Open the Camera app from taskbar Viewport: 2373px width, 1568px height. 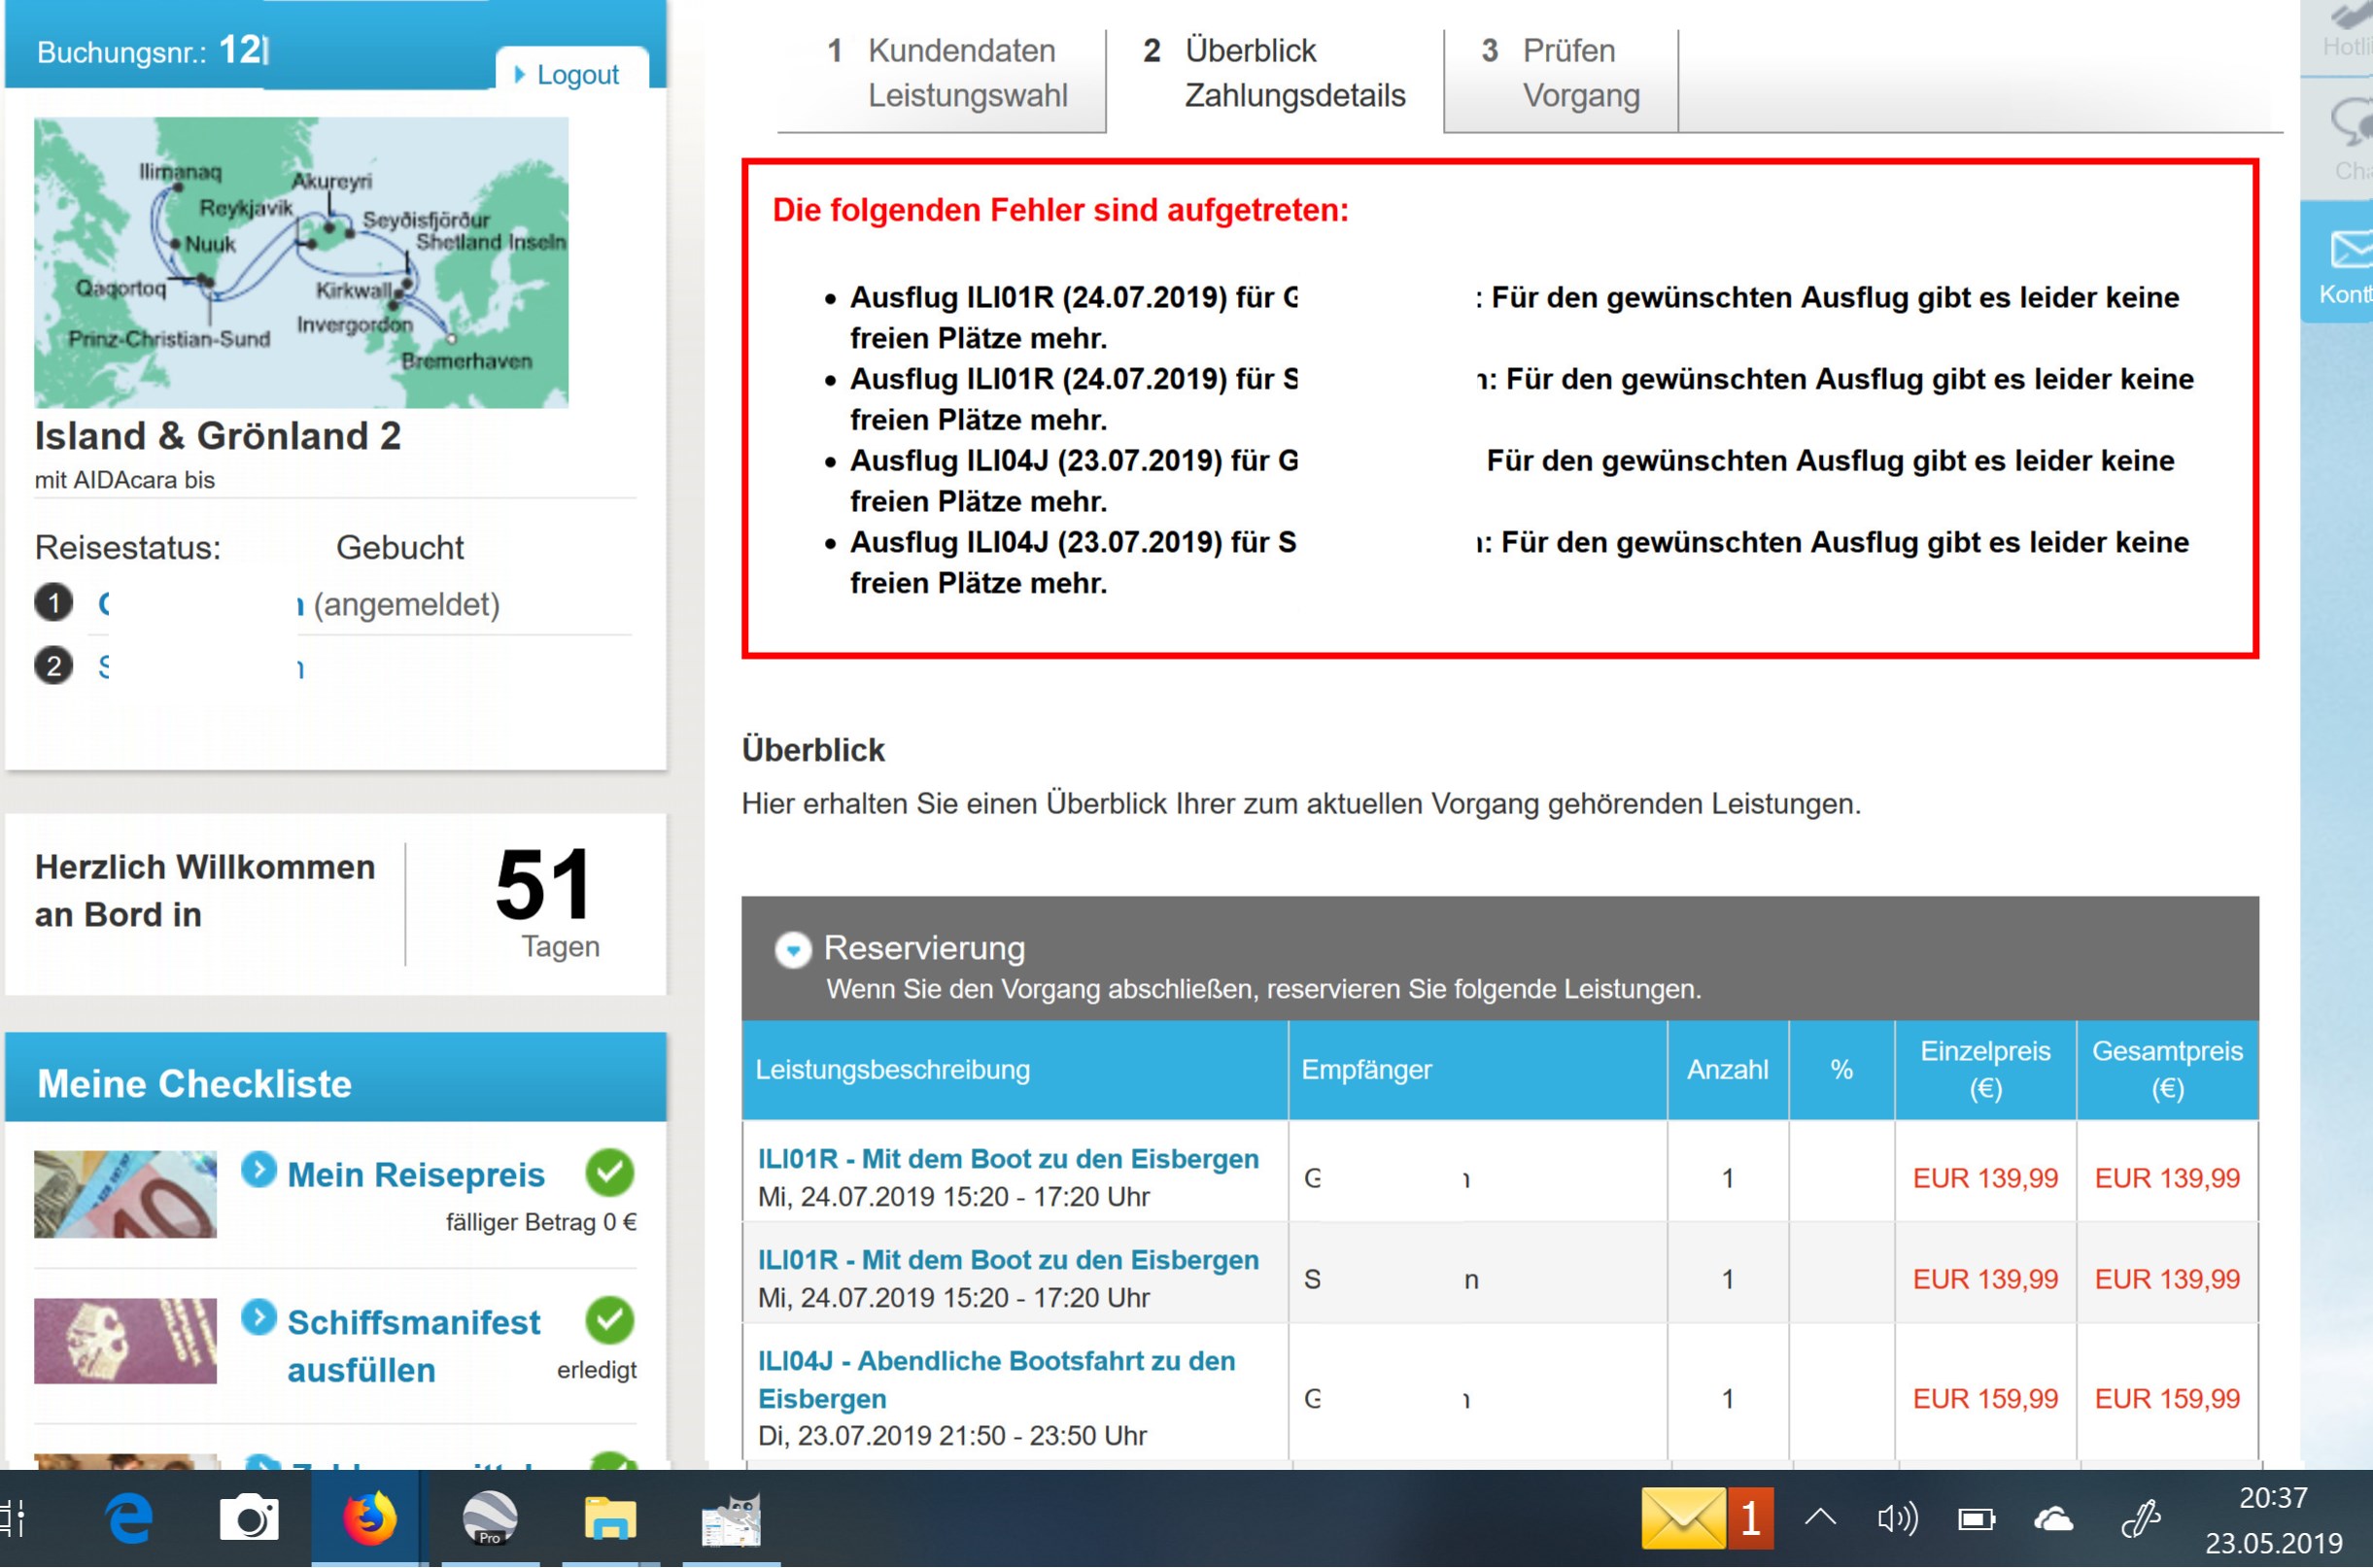[249, 1519]
